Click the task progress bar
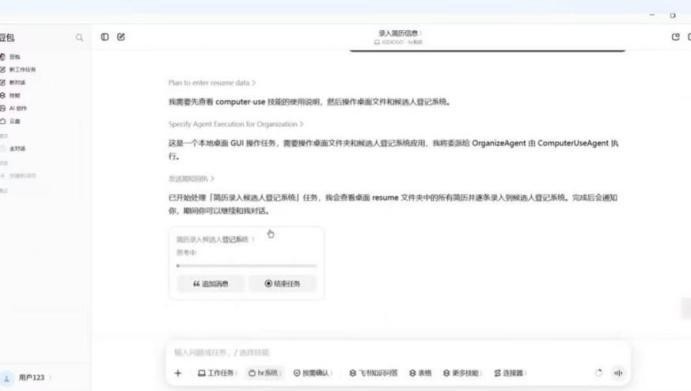This screenshot has width=691, height=391. click(x=246, y=266)
